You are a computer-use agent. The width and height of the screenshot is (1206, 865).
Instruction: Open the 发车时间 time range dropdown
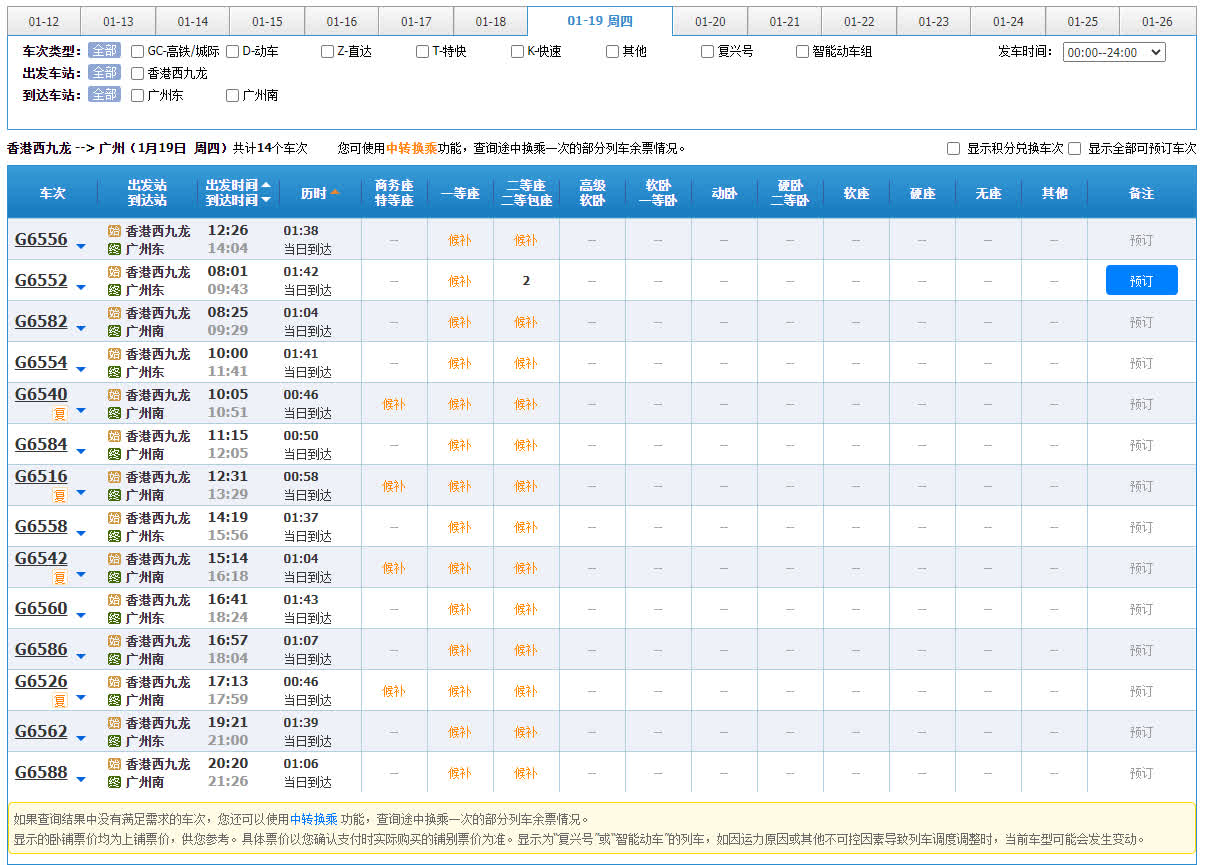click(x=1113, y=52)
